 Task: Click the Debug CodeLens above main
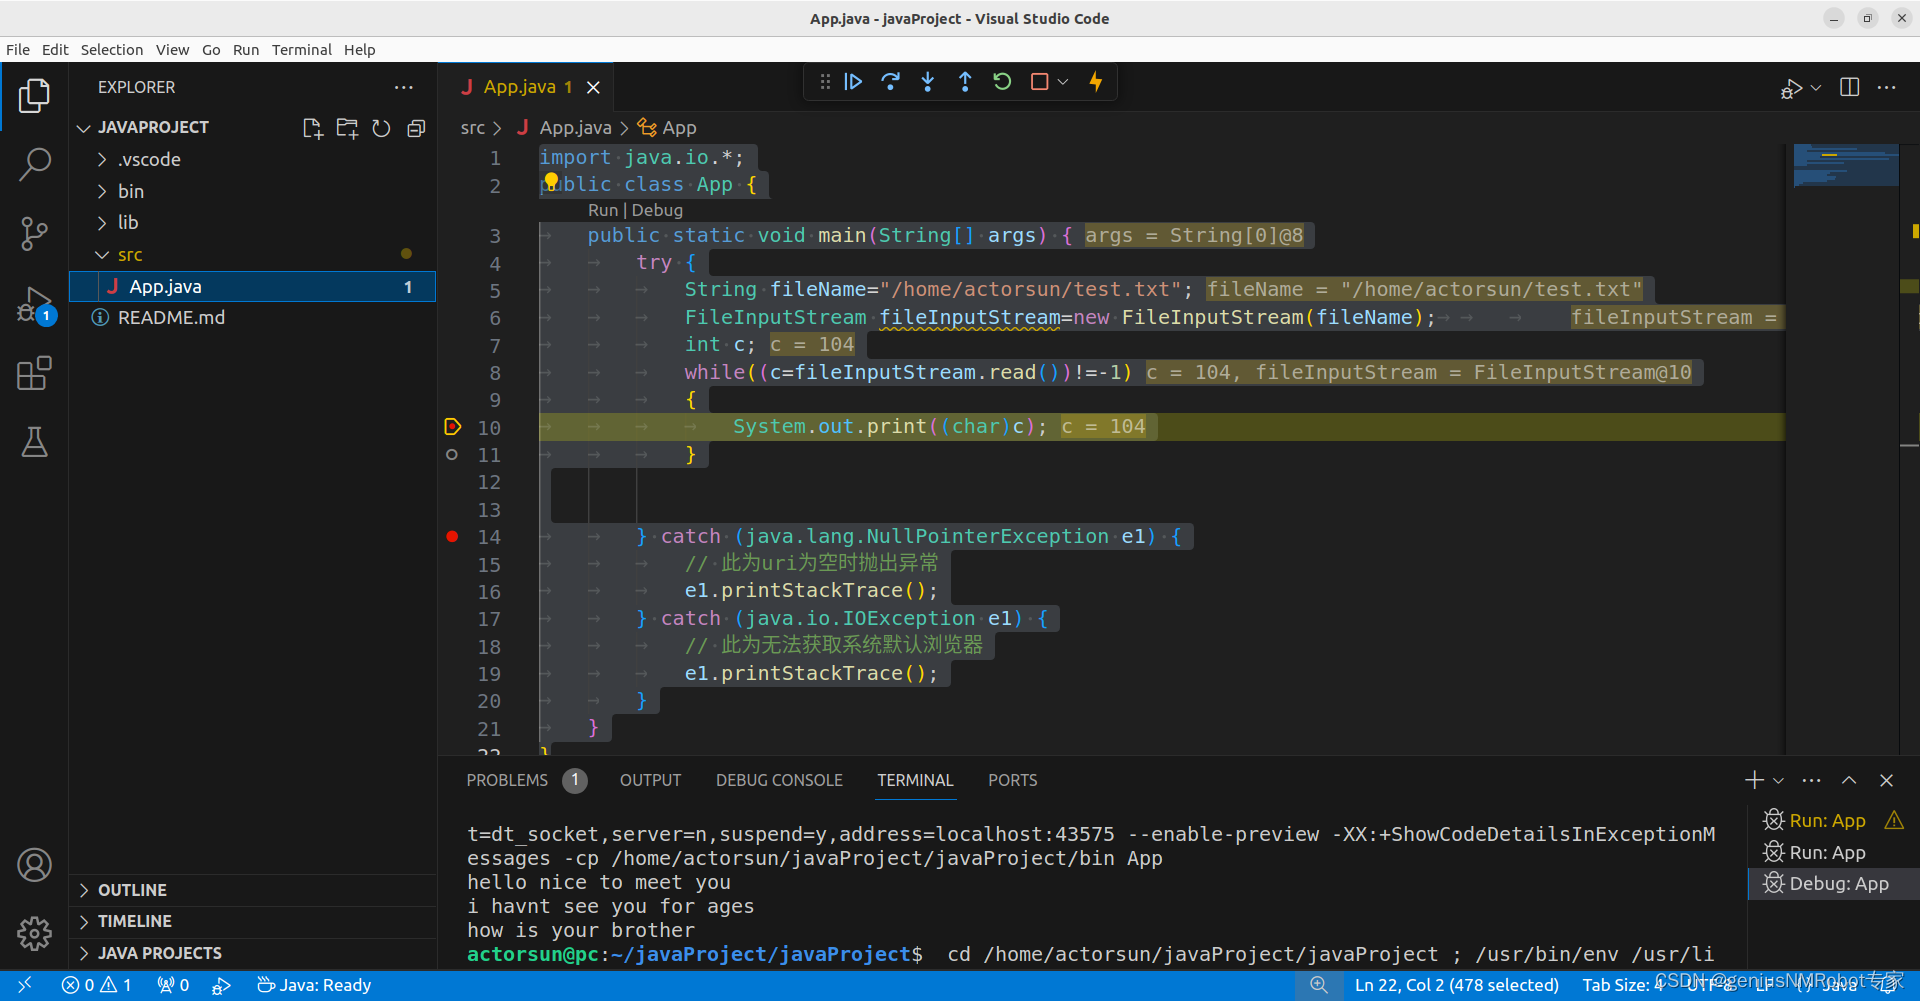[x=657, y=210]
